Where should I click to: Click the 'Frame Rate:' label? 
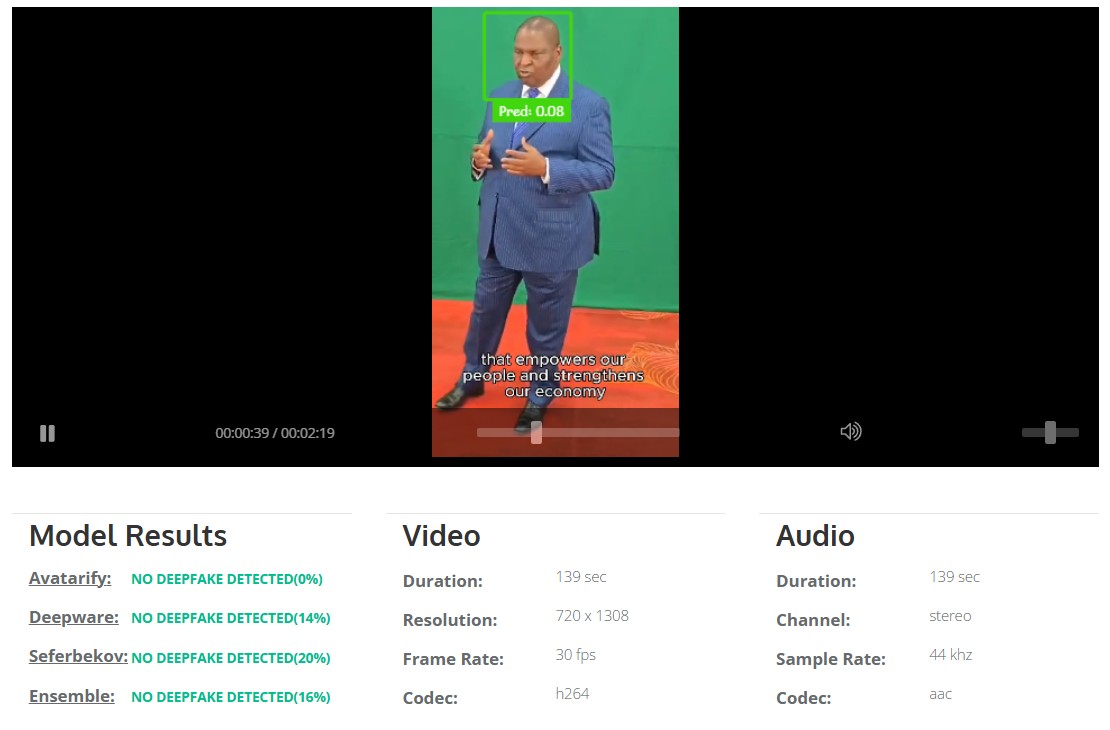[x=453, y=659]
